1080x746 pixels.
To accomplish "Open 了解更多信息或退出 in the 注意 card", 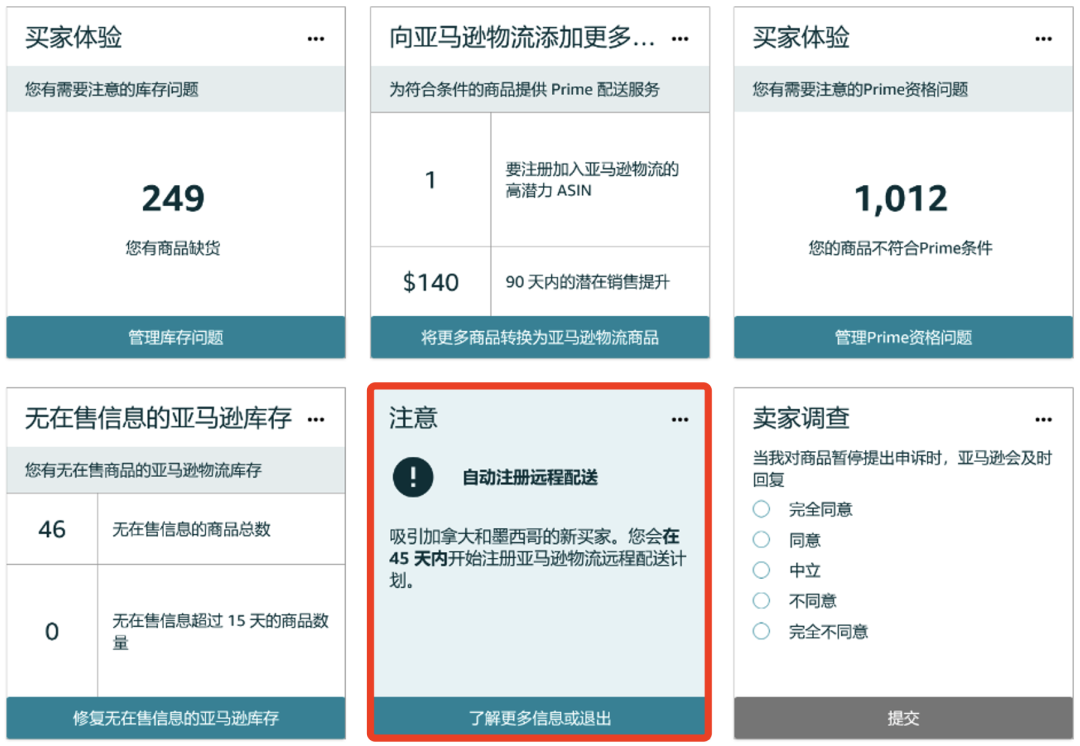I will (x=540, y=717).
